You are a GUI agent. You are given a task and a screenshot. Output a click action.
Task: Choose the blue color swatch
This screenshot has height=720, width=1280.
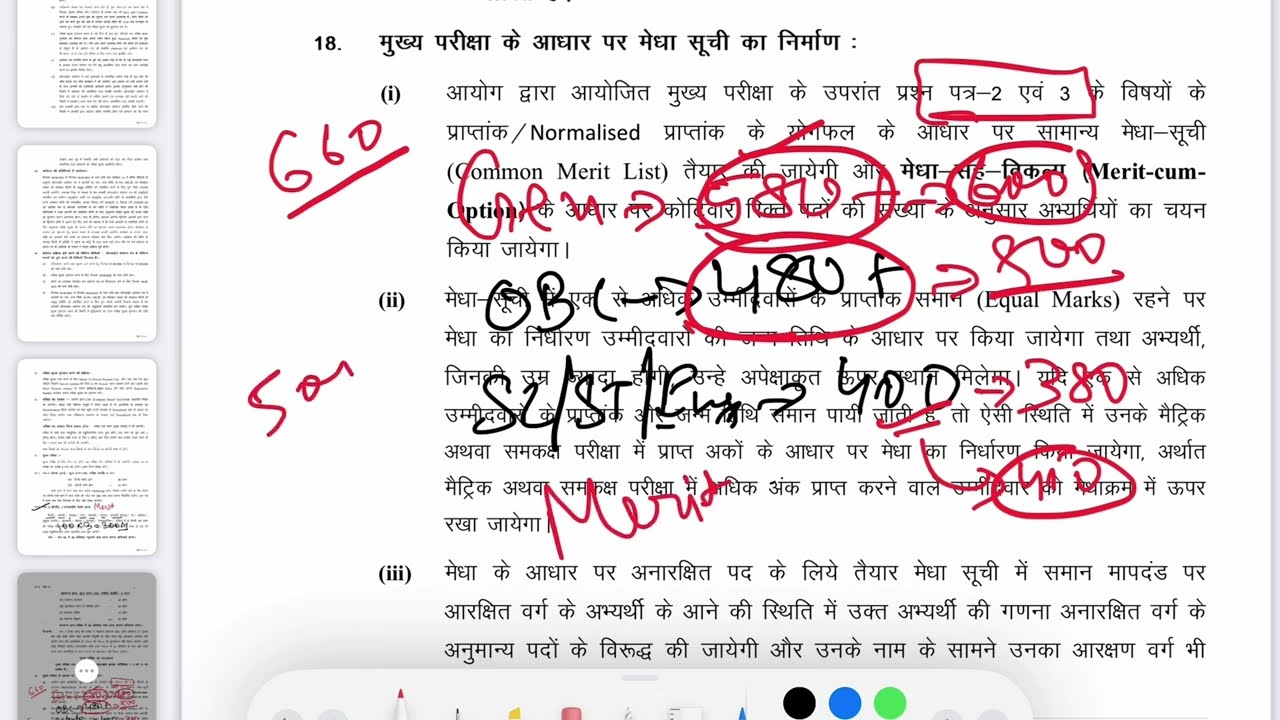[x=845, y=703]
